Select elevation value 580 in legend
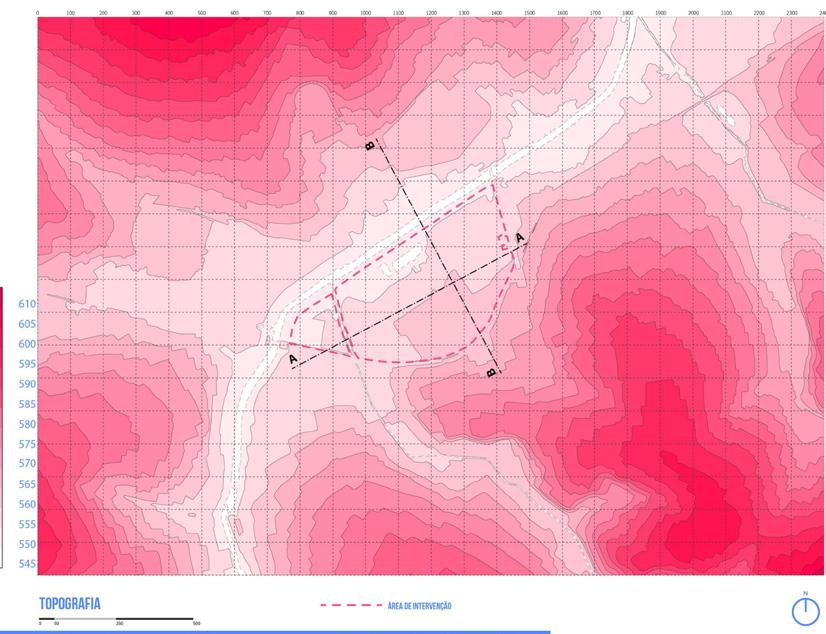 click(x=27, y=424)
